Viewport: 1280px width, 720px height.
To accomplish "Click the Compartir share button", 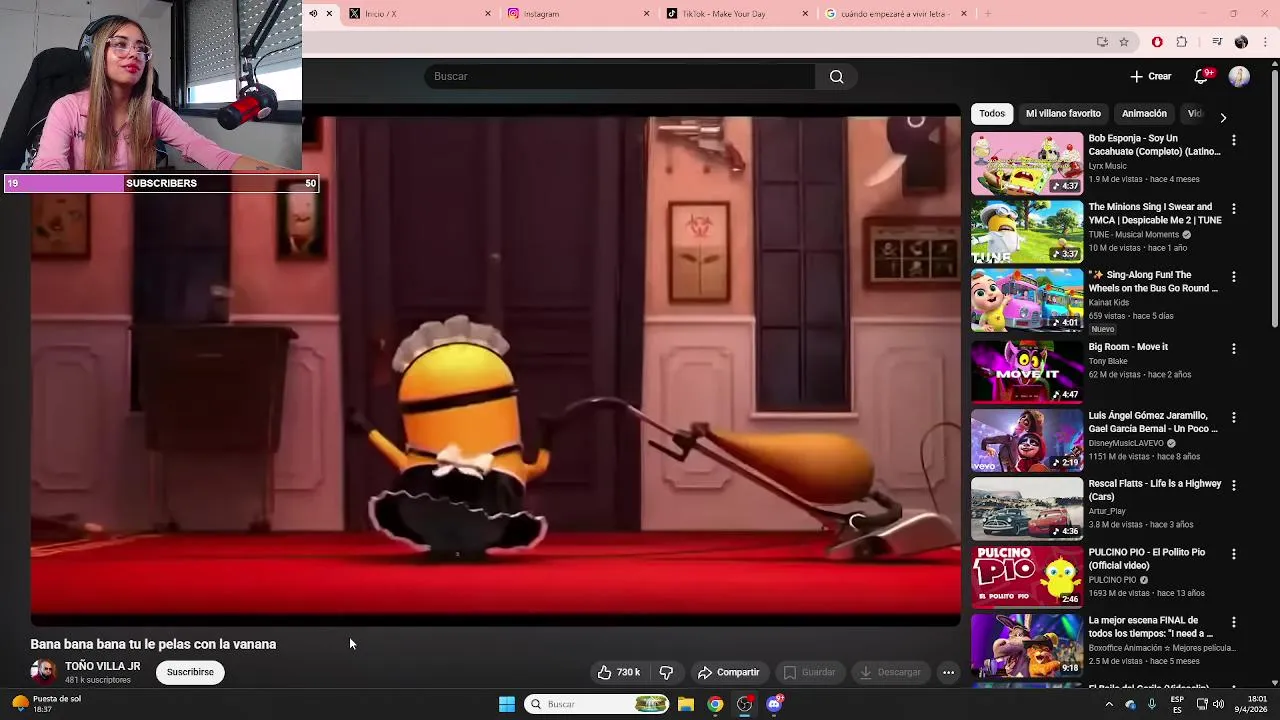I will pyautogui.click(x=728, y=672).
